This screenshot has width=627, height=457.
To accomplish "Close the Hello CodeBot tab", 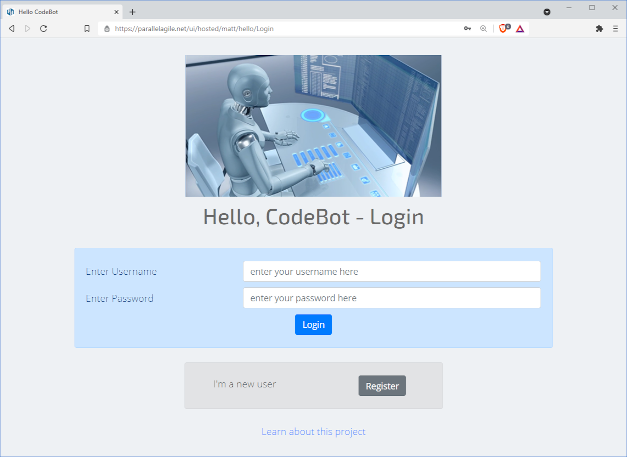I will point(116,12).
